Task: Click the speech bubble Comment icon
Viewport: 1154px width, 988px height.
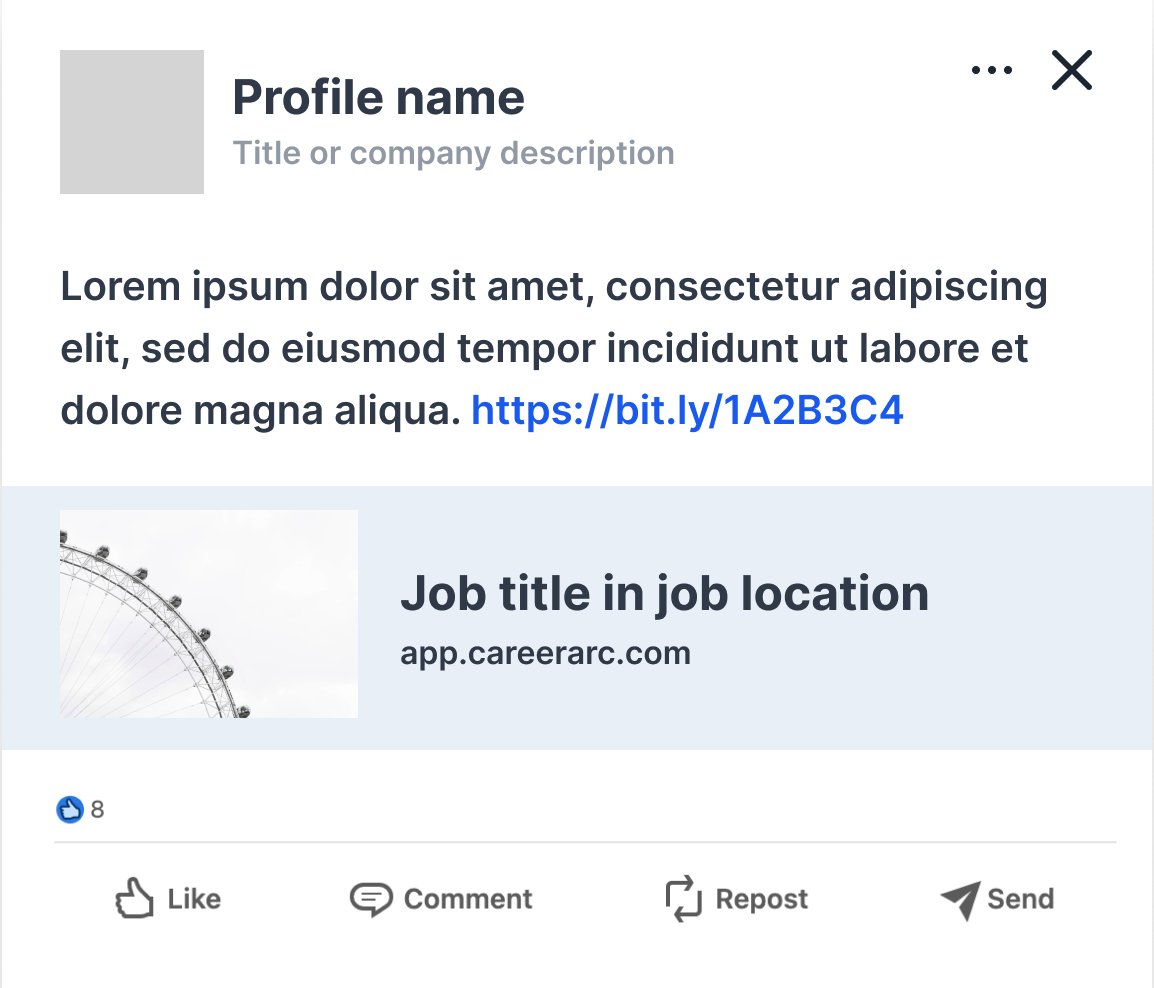Action: click(371, 899)
